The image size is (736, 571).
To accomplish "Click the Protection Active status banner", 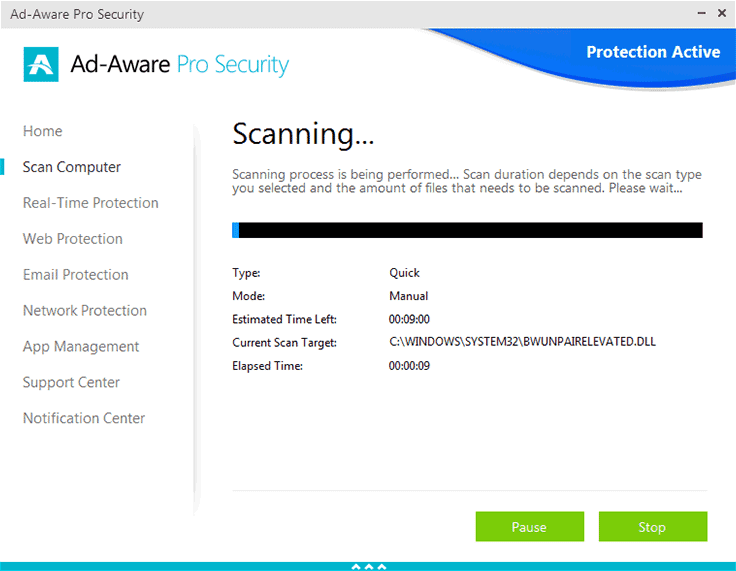I will coord(653,52).
